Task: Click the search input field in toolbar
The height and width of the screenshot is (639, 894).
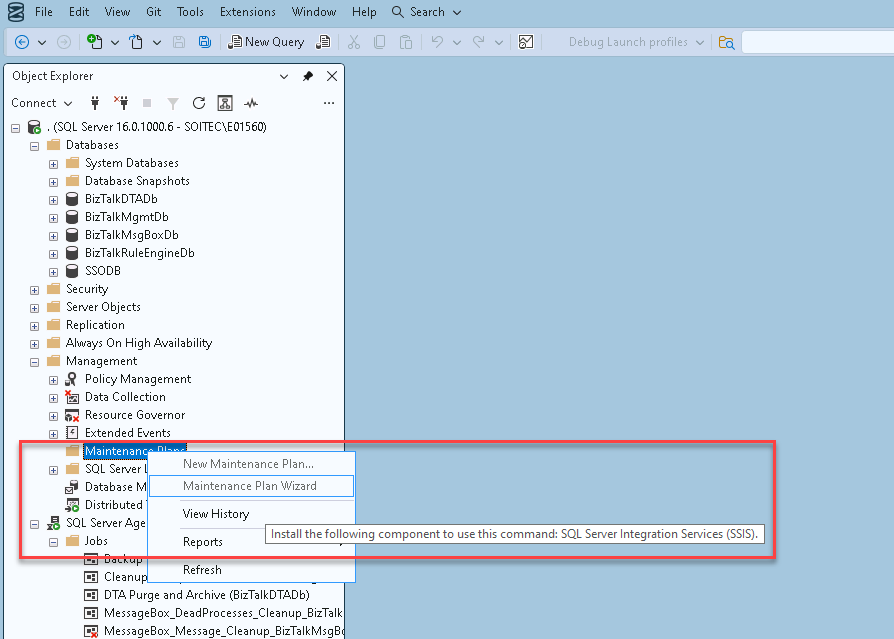Action: (818, 42)
